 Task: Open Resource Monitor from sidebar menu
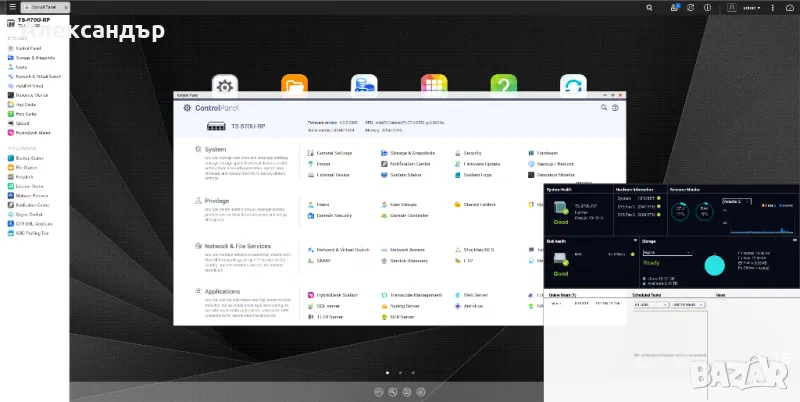[28, 95]
